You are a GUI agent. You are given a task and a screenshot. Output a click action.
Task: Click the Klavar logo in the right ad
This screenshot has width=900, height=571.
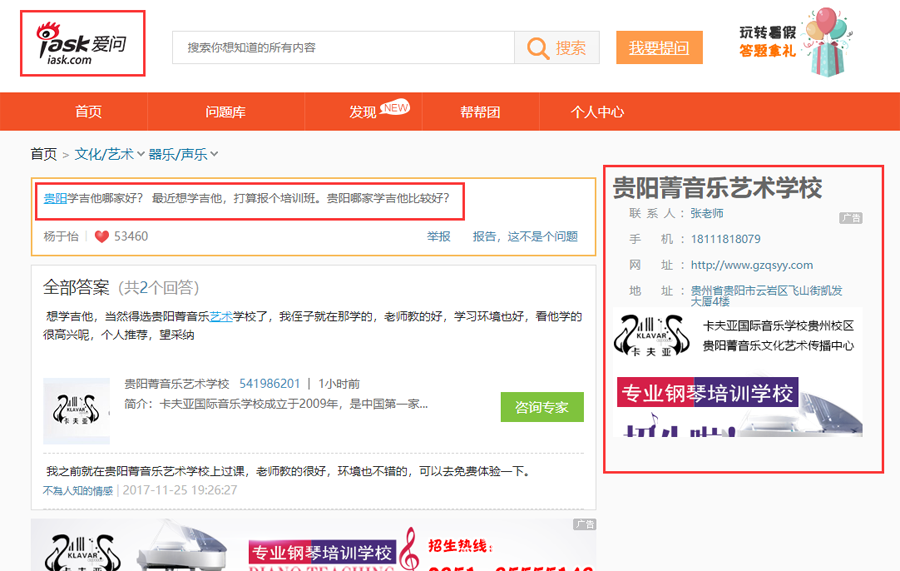pos(651,335)
